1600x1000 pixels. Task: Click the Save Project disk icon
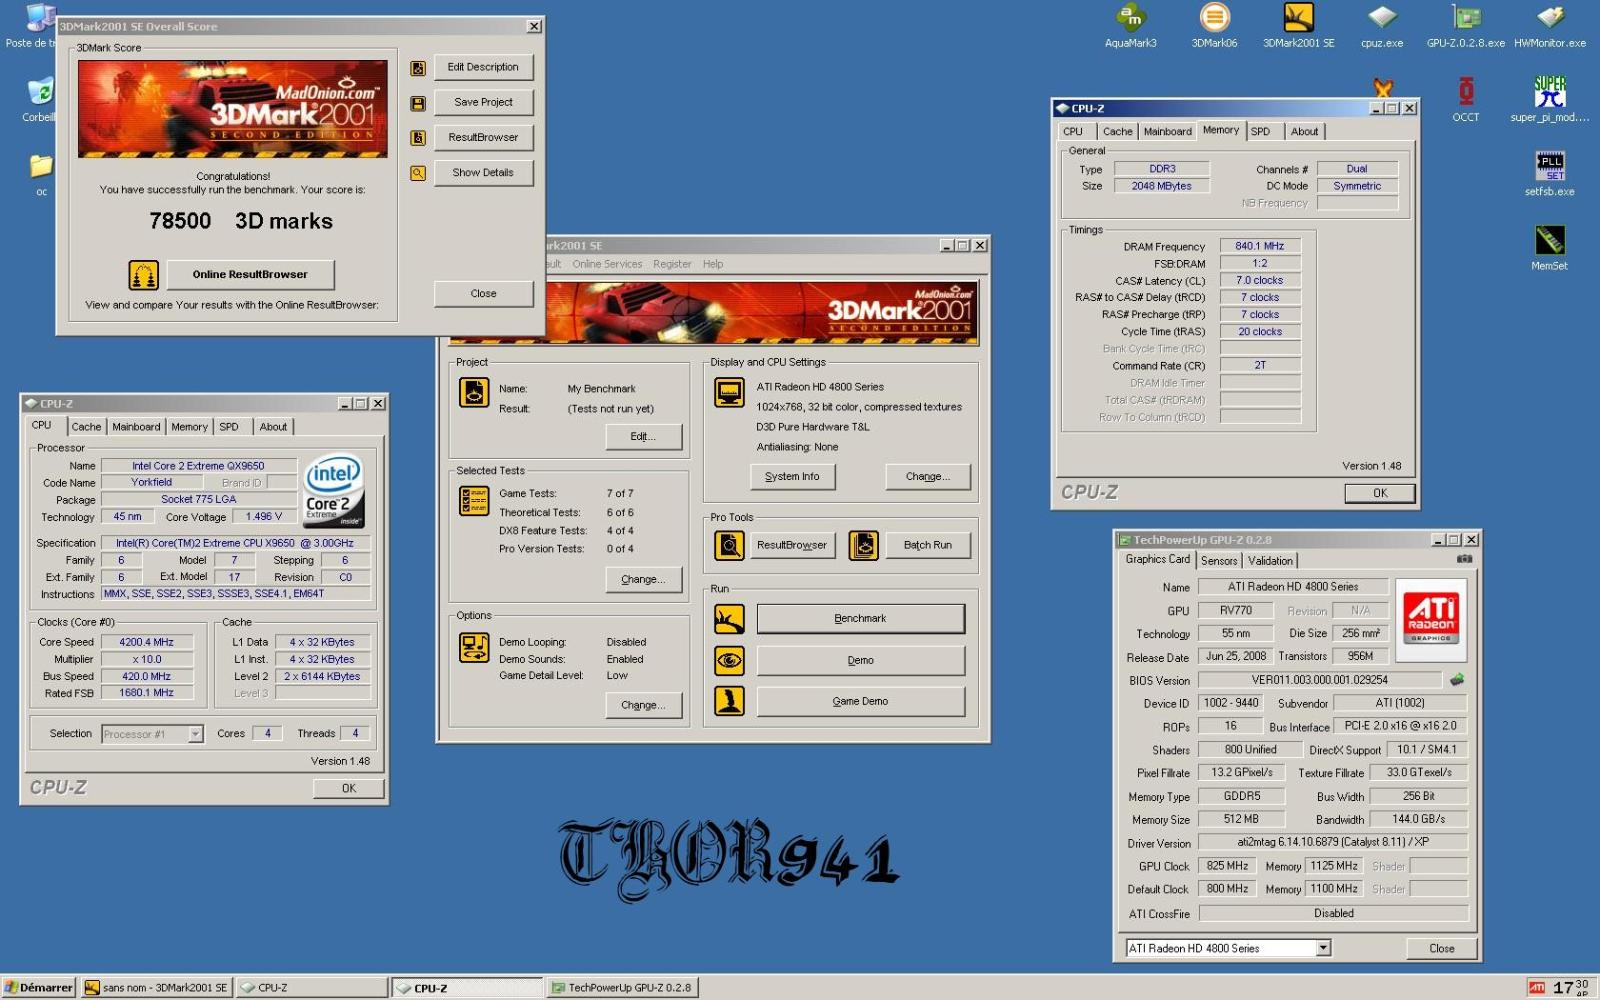point(418,103)
